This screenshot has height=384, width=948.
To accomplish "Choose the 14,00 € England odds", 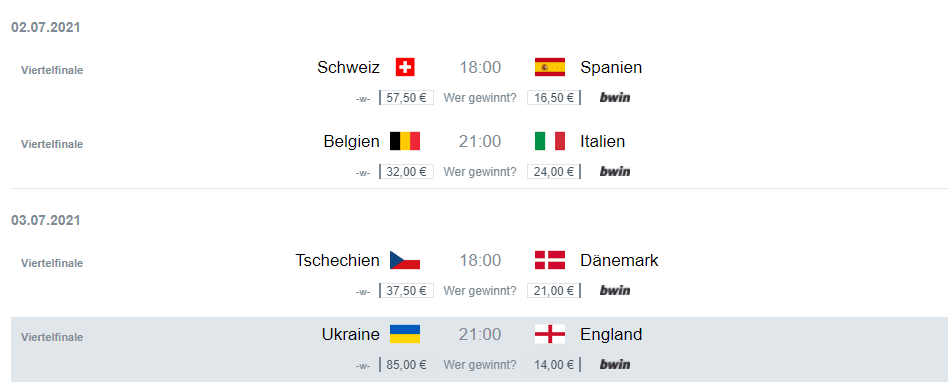I will 554,365.
